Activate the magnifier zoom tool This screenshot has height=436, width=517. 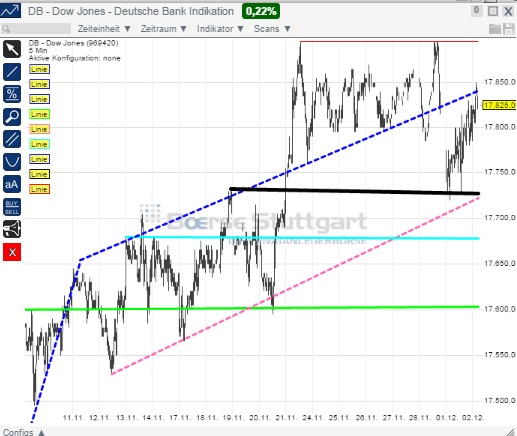click(12, 117)
